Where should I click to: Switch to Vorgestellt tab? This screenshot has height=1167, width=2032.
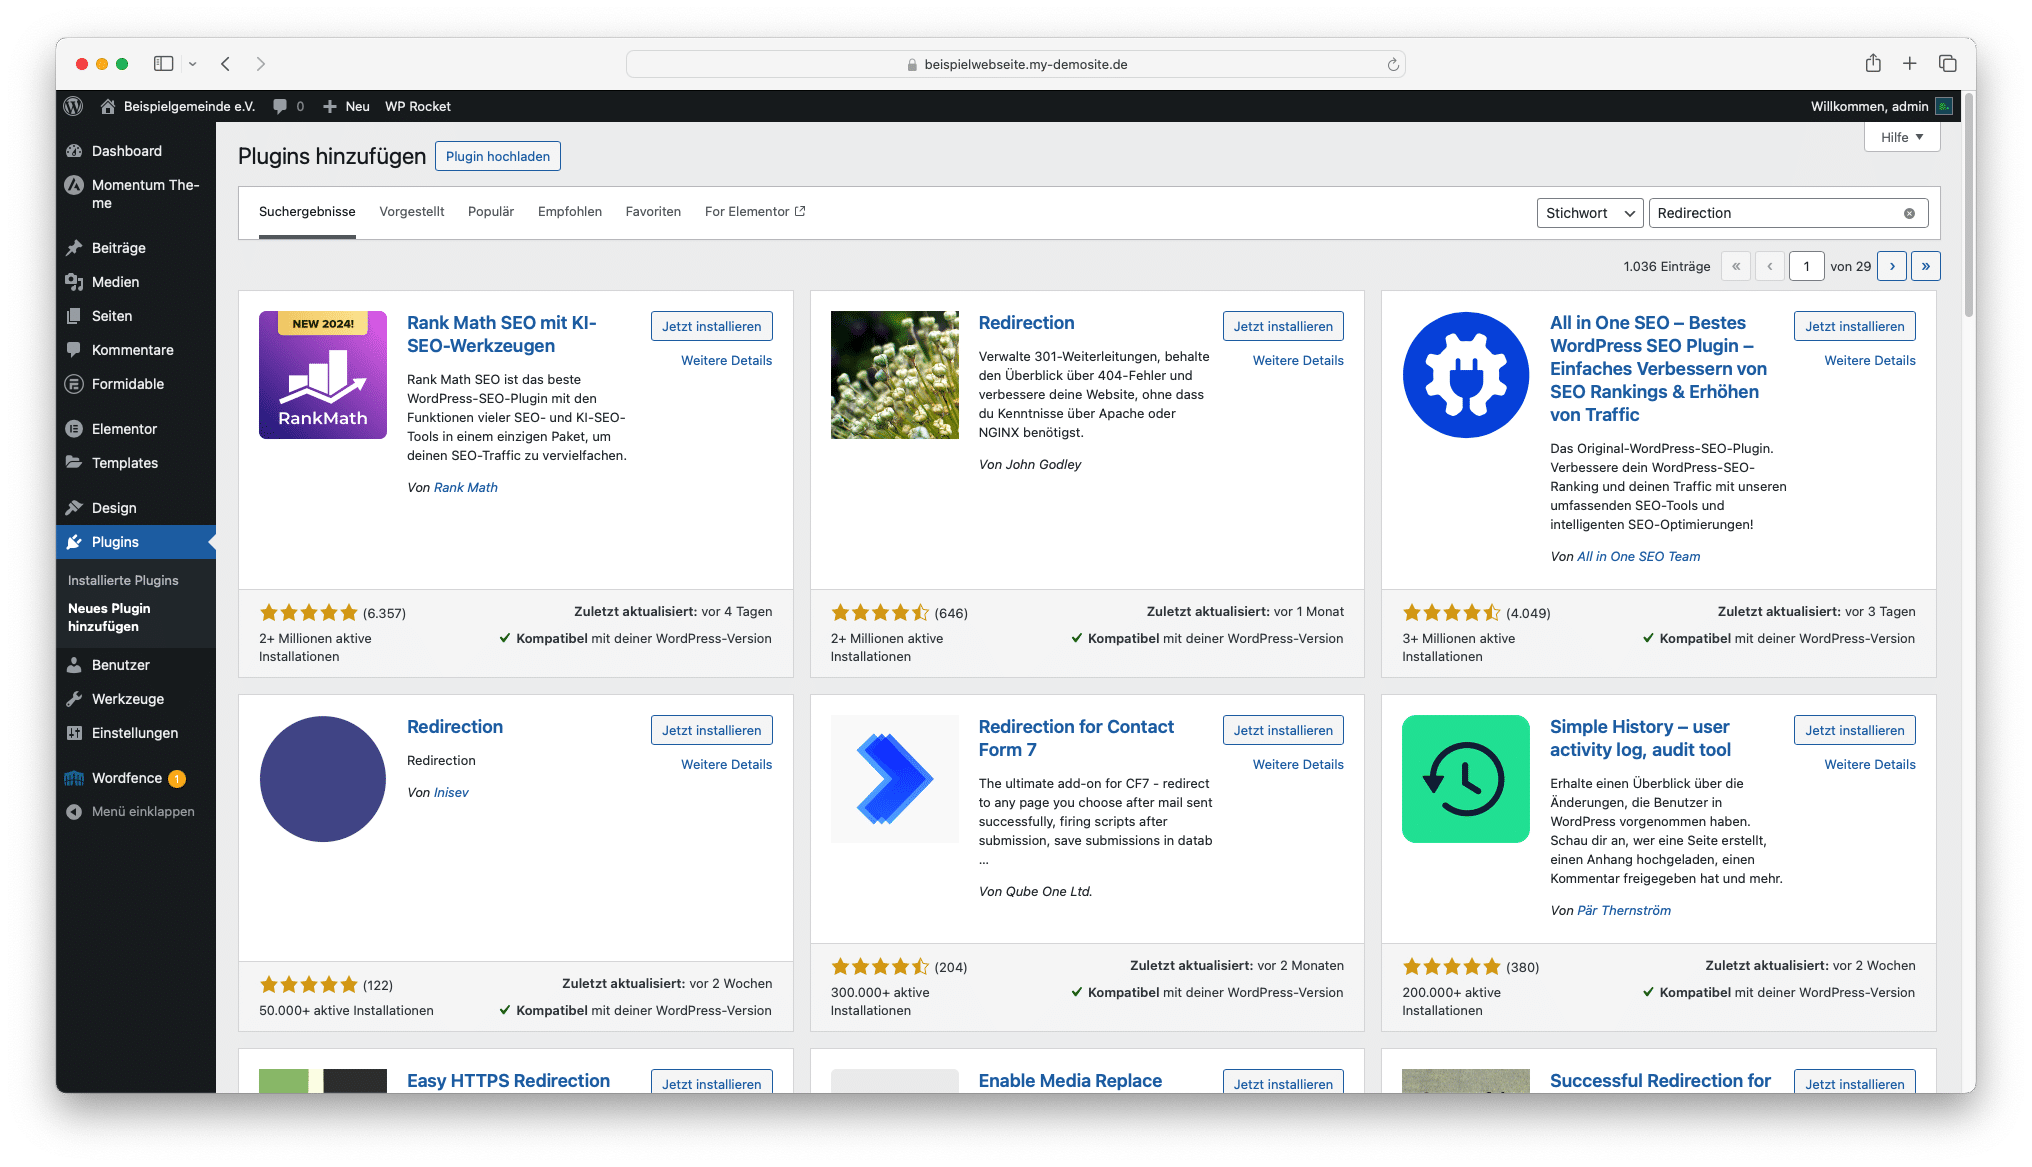(412, 212)
